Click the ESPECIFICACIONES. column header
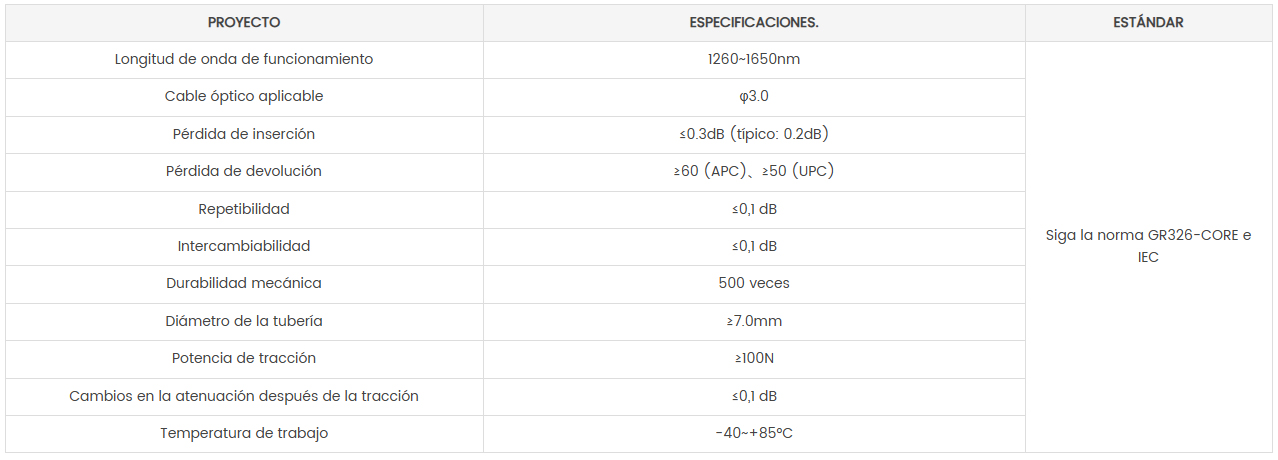 click(x=754, y=22)
